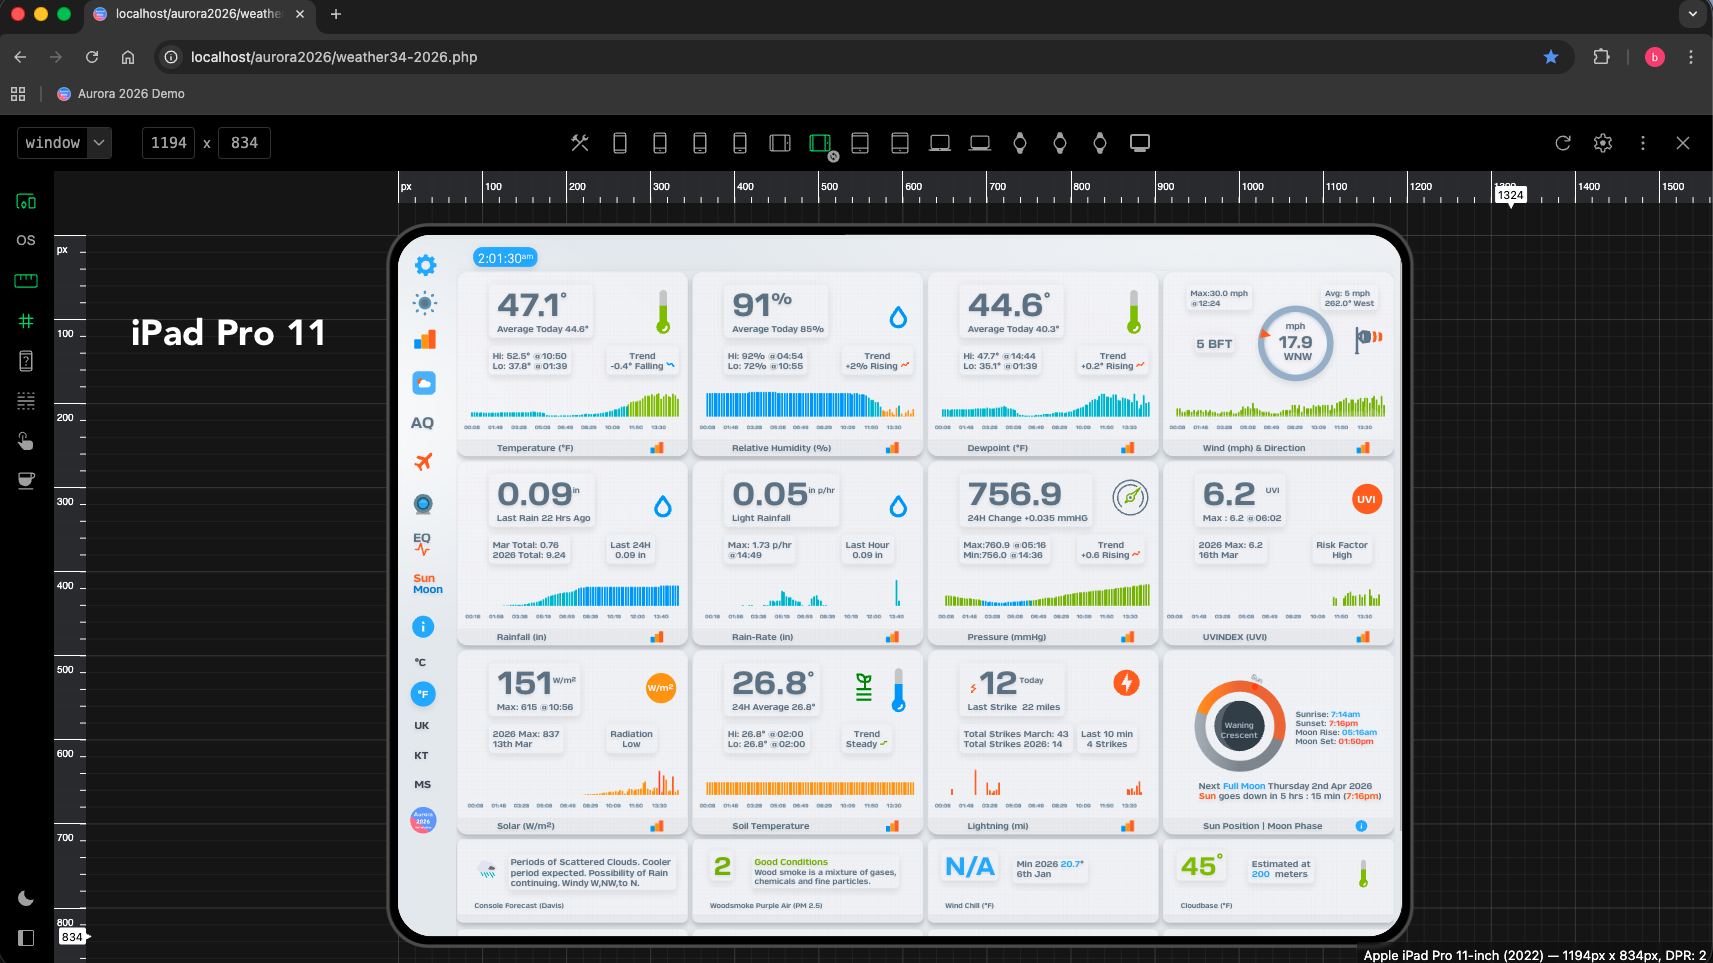
Task: Open the airplane flight radar icon
Action: [x=423, y=462]
